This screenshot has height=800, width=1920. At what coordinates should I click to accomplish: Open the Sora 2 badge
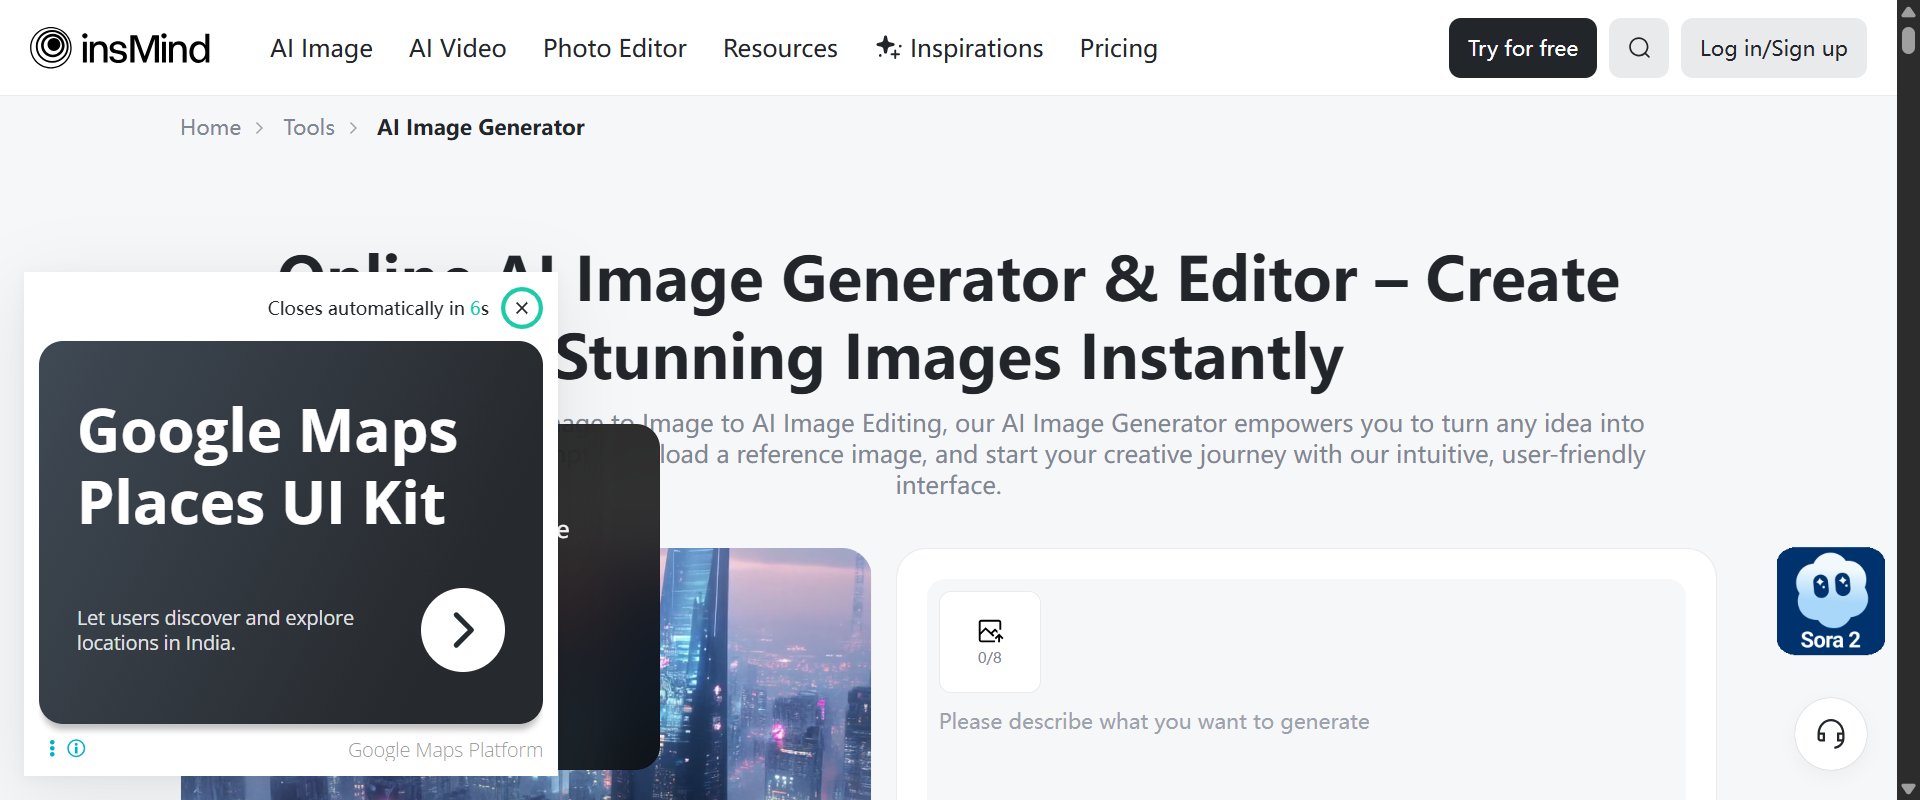(1831, 601)
